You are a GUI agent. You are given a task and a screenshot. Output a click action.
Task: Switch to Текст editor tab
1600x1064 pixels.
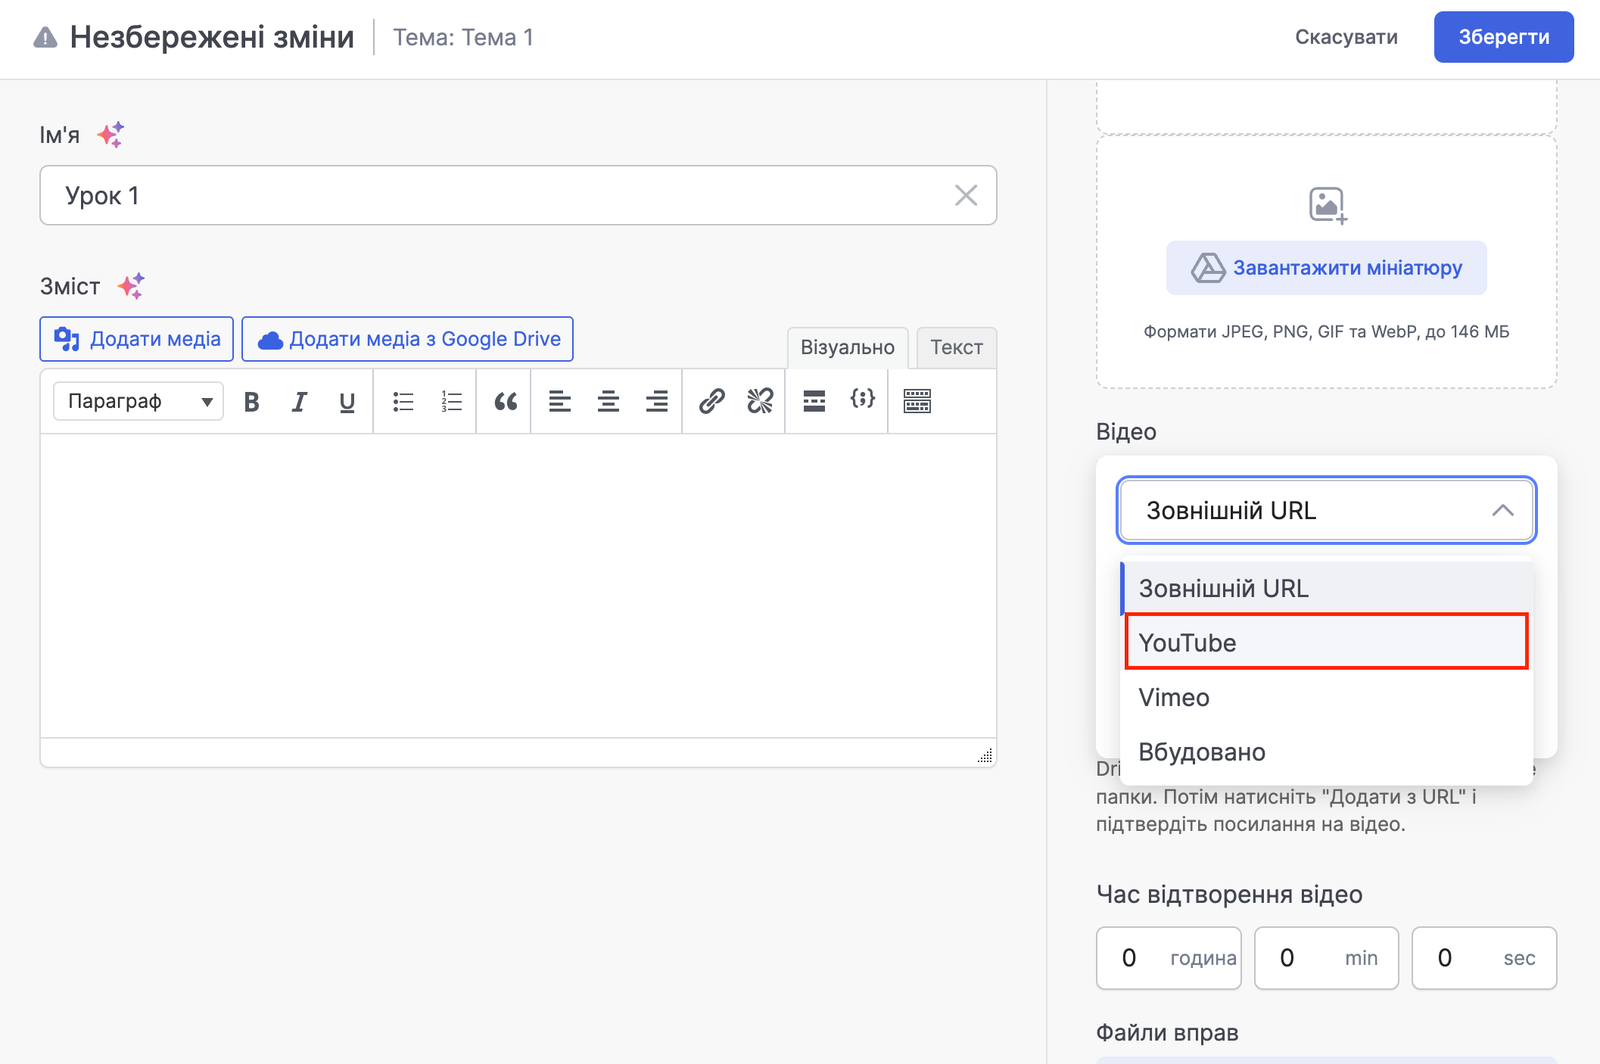(956, 348)
